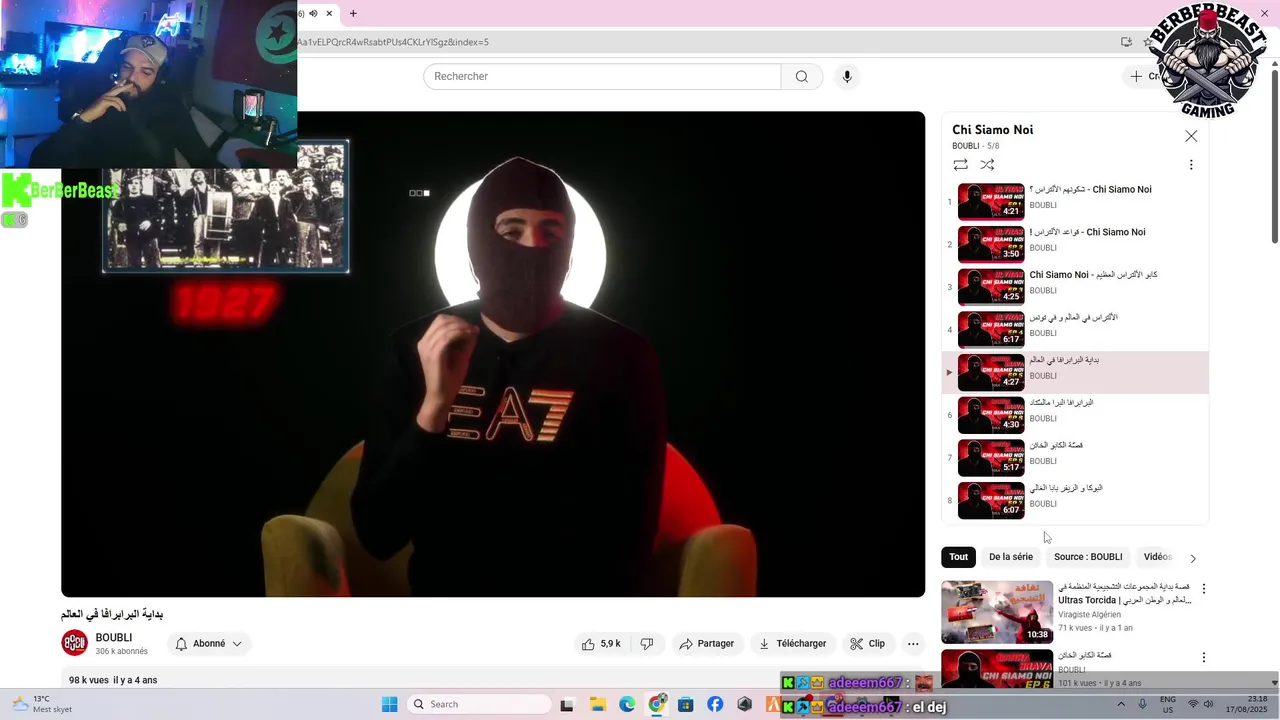Open Chrome from taskbar

657,704
